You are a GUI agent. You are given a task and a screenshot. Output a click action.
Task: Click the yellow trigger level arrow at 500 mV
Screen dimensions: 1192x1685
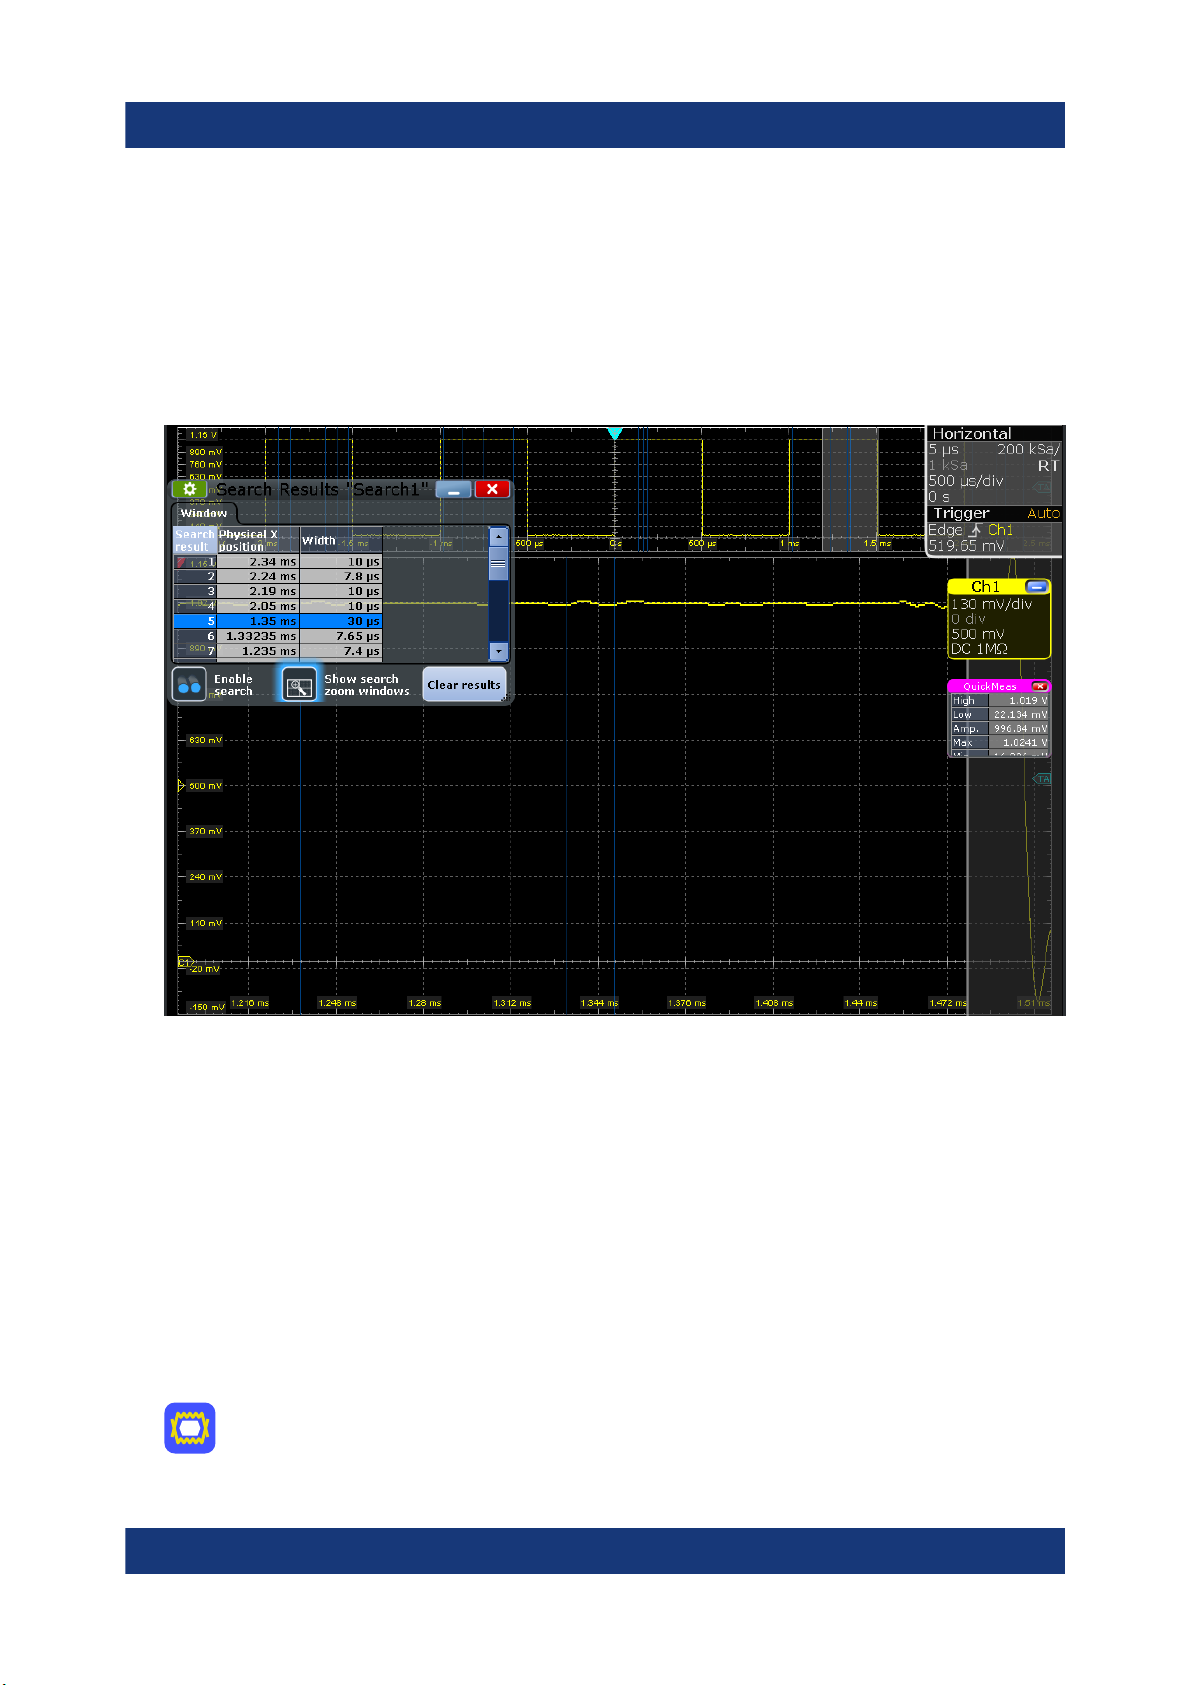(181, 786)
